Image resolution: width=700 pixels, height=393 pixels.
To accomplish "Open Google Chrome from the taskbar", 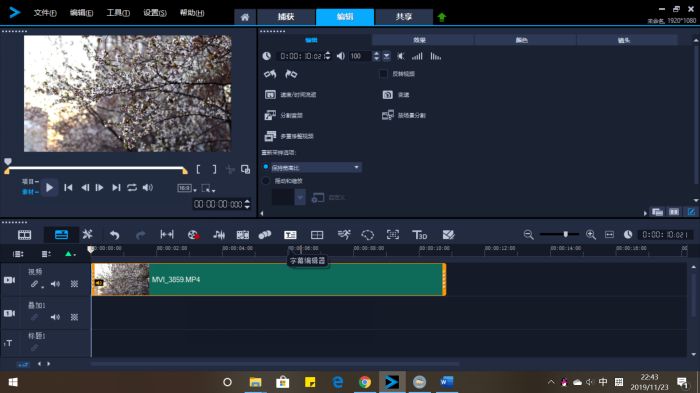I will 365,382.
